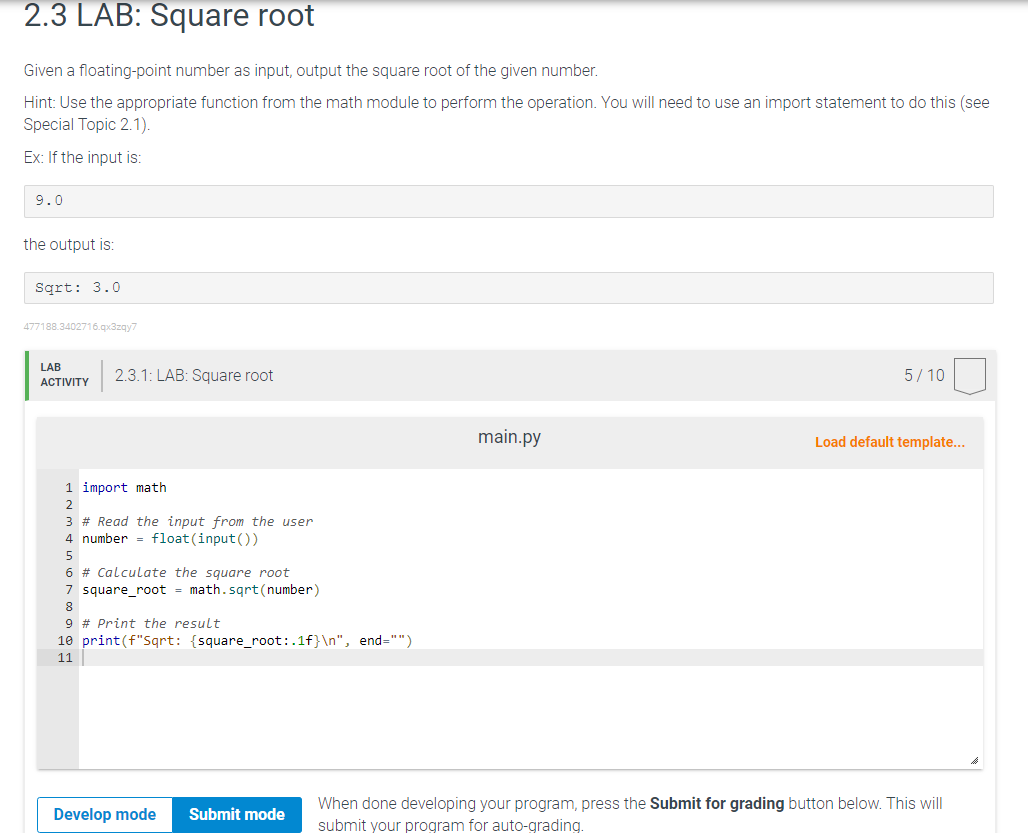Click the 'the output is:' text

69,244
